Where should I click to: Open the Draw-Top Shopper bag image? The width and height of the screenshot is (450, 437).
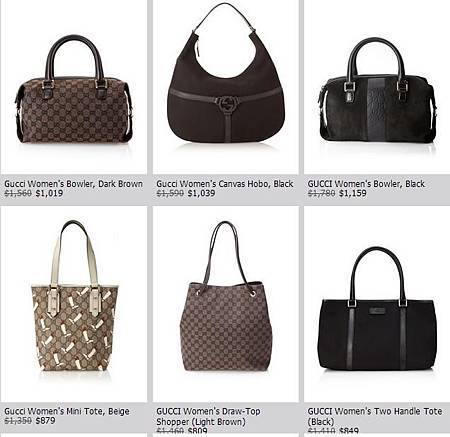click(226, 297)
